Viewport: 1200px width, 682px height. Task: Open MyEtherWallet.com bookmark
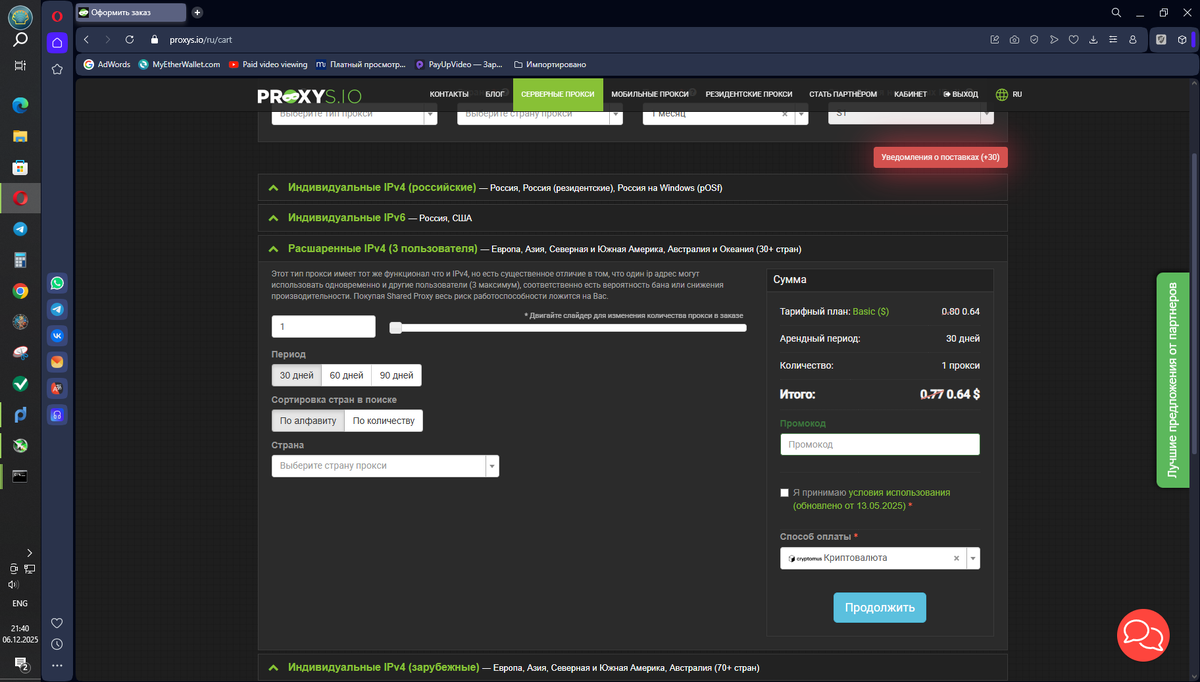pos(179,64)
